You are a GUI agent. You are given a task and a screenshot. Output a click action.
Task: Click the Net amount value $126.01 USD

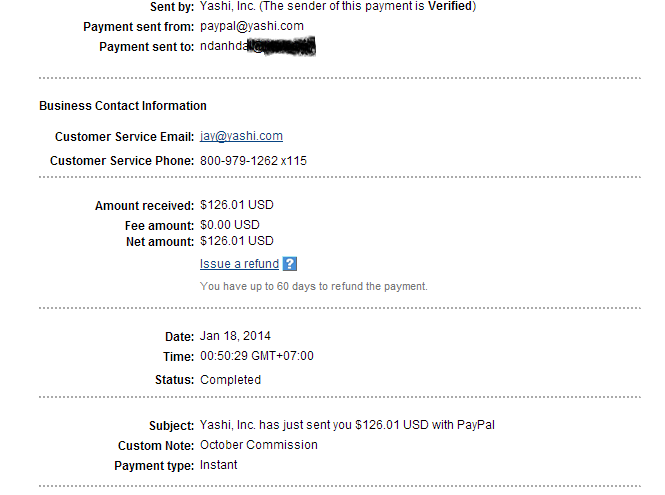pos(236,241)
